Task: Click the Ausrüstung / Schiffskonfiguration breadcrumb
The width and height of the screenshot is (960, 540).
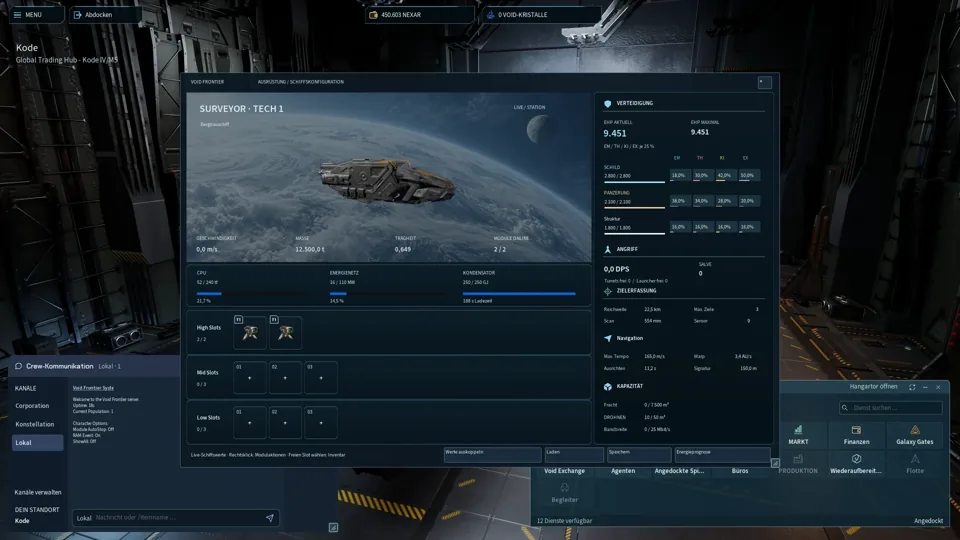Action: click(x=301, y=82)
